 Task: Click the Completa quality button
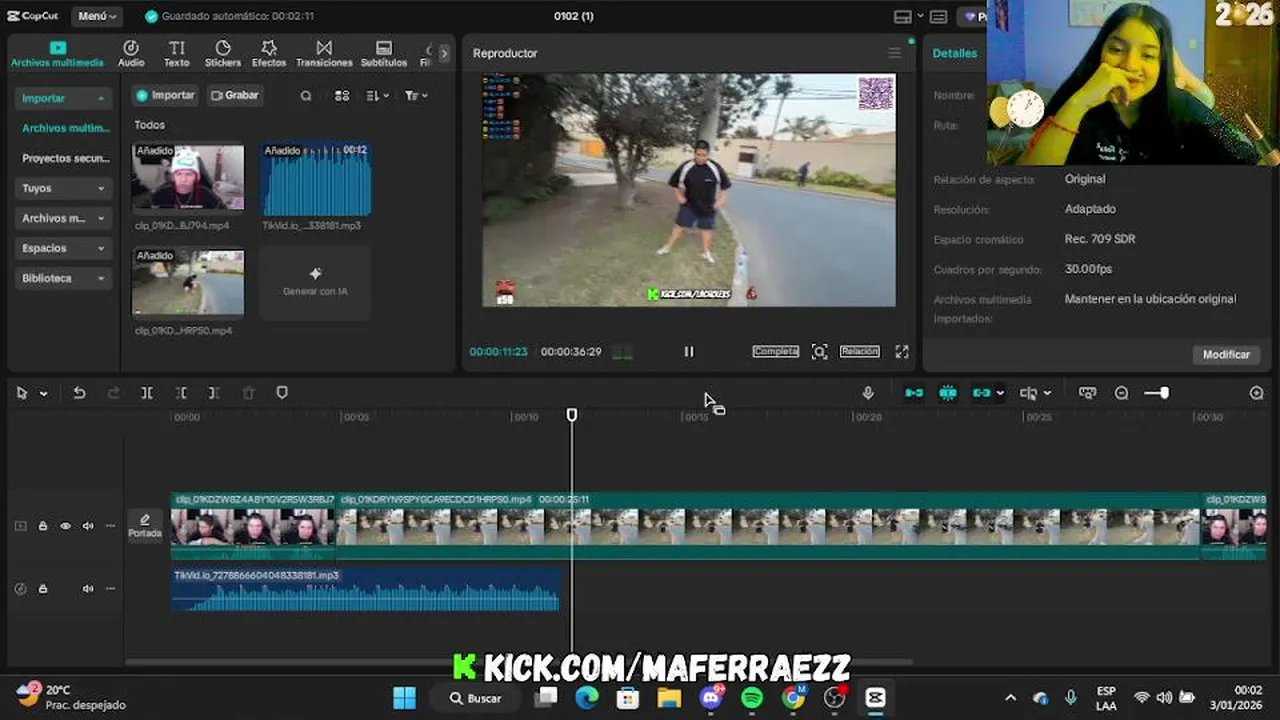776,352
